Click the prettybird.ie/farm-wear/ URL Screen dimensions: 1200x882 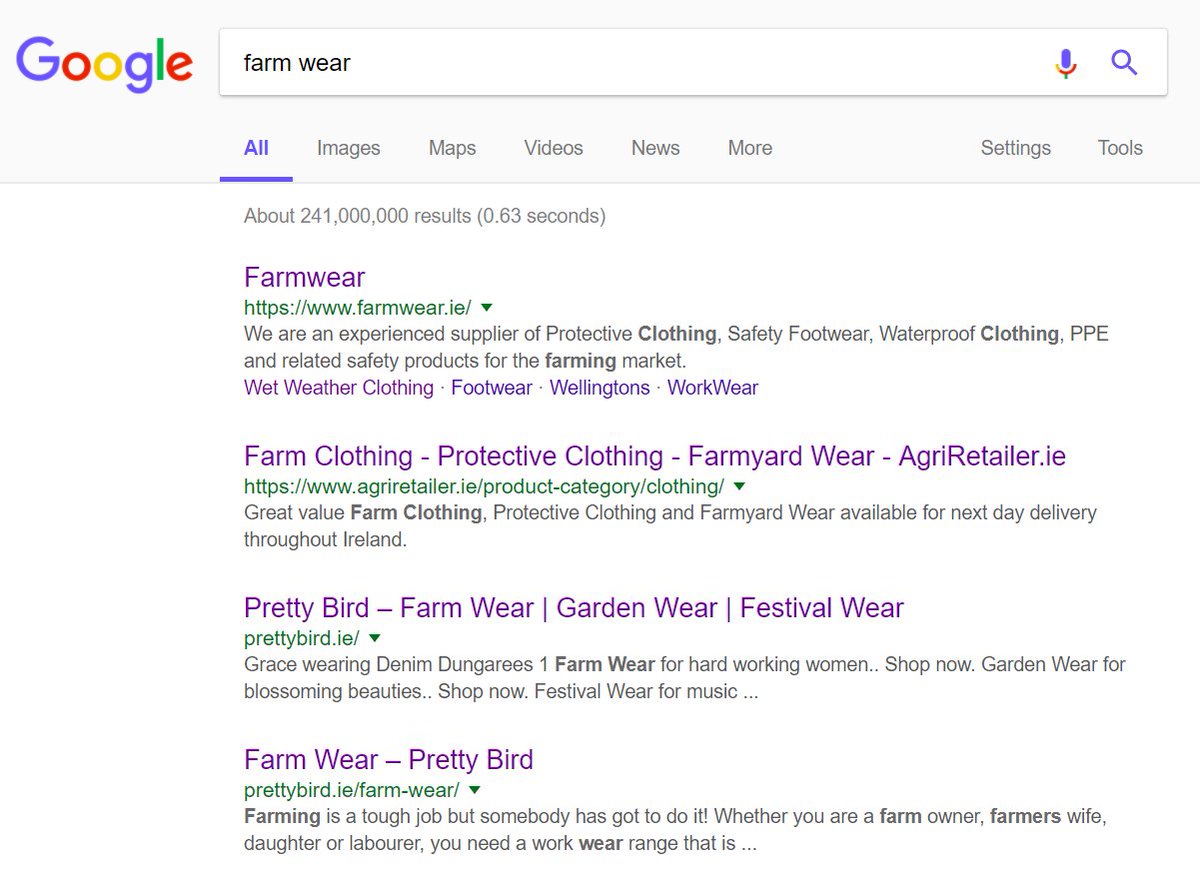pyautogui.click(x=352, y=789)
